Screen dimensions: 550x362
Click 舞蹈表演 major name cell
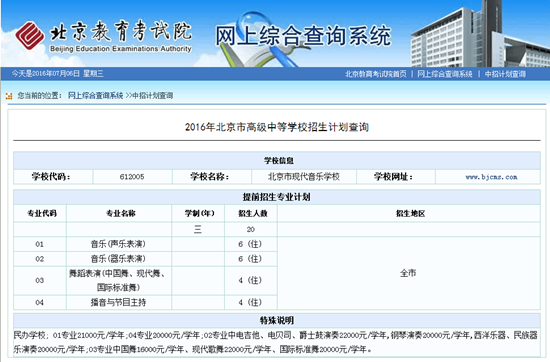[x=119, y=280]
